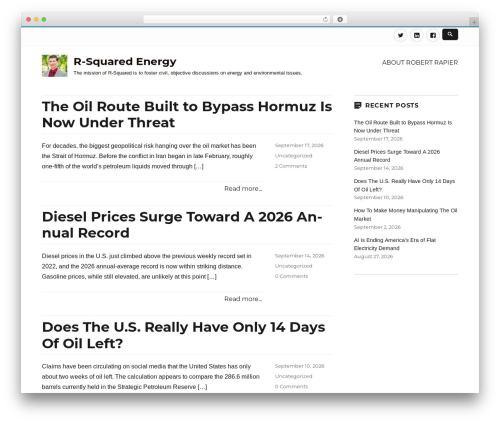
Task: Click the Recent Posts heading text
Action: [x=392, y=105]
